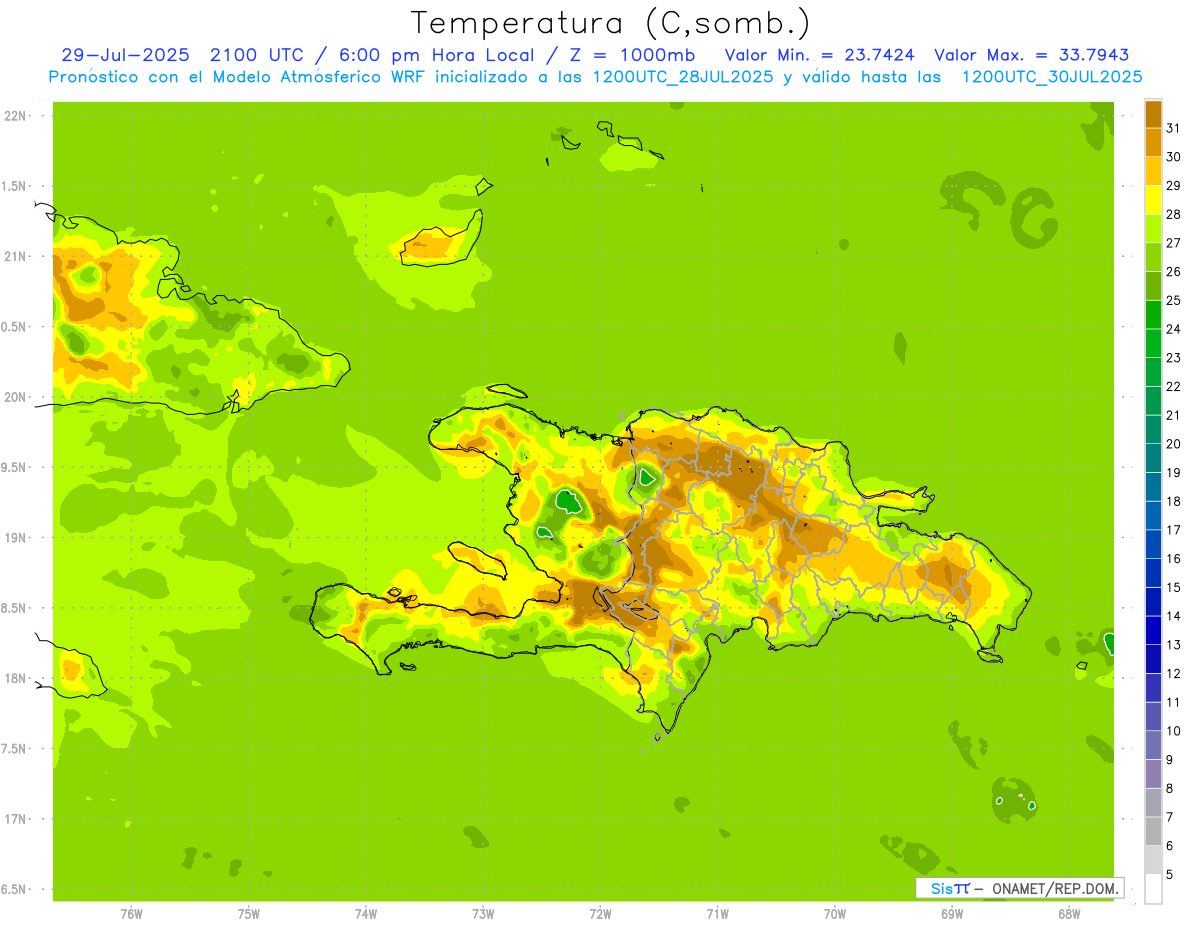Viewport: 1200px width, 927px height.
Task: Click the 21N latitude axis label
Action: pyautogui.click(x=14, y=256)
